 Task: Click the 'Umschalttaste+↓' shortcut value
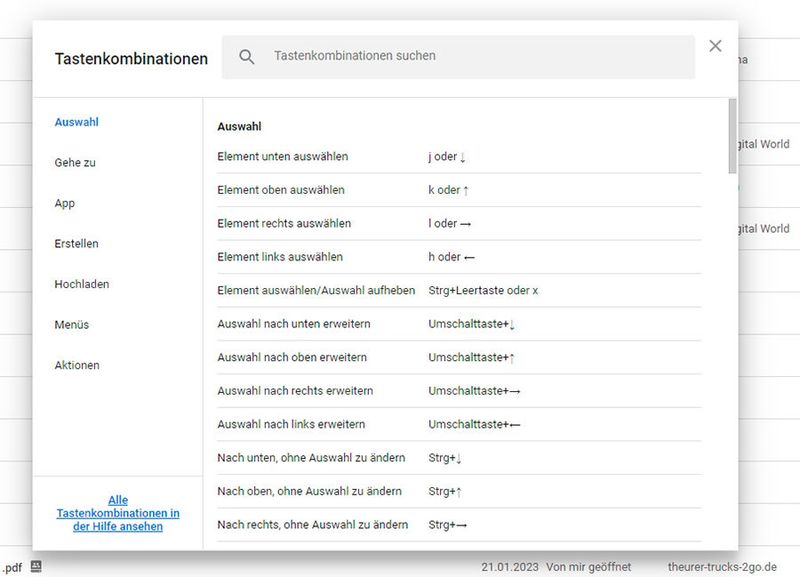[471, 324]
